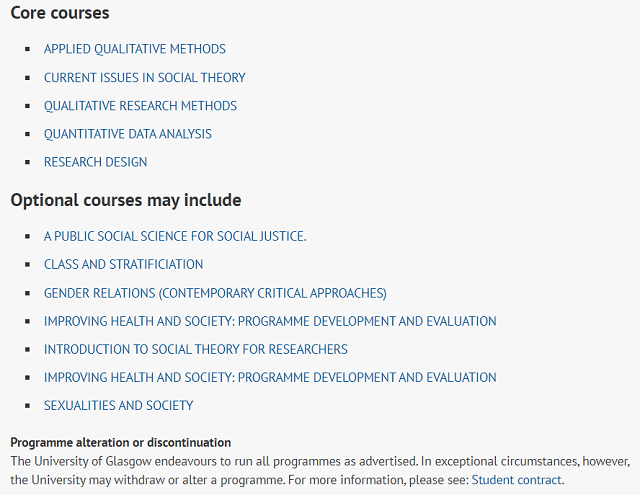640x495 pixels.
Task: Click the Class and Stratification link
Action: click(123, 264)
